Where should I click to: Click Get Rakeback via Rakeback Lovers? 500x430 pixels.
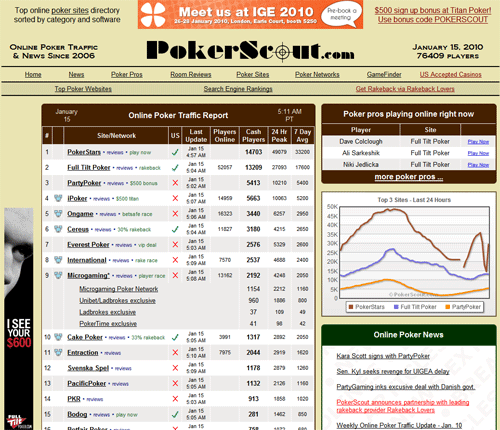pyautogui.click(x=405, y=89)
